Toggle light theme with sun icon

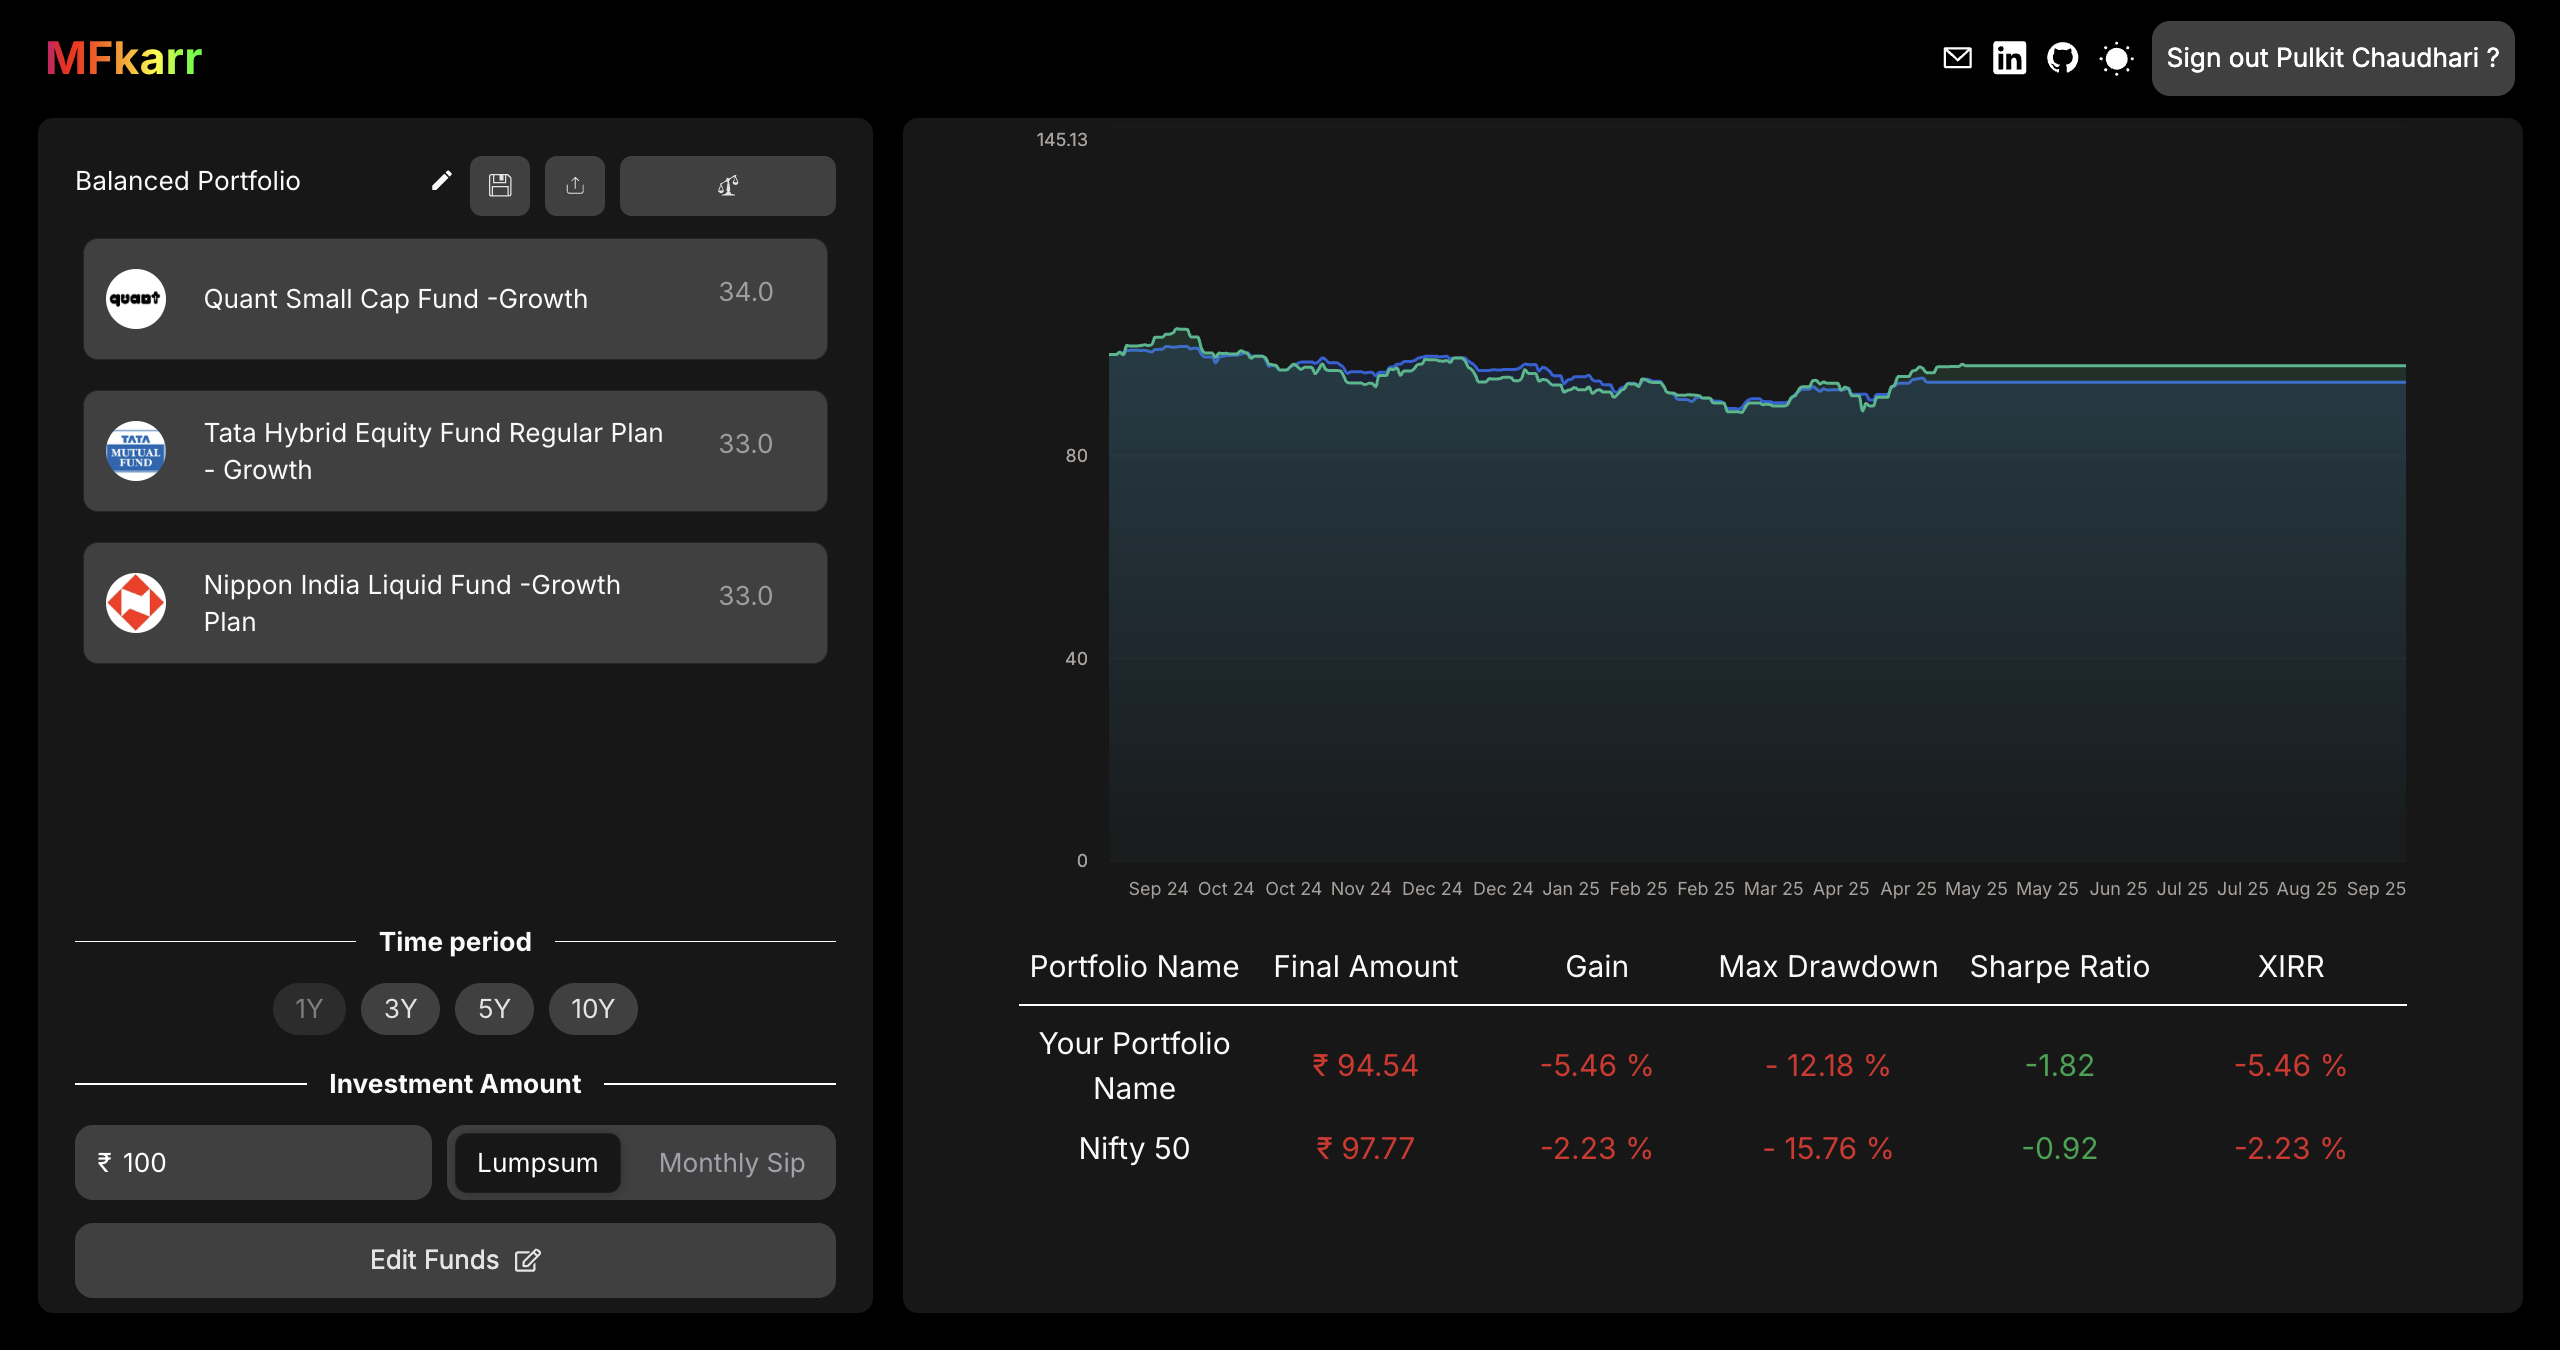pyautogui.click(x=2116, y=58)
